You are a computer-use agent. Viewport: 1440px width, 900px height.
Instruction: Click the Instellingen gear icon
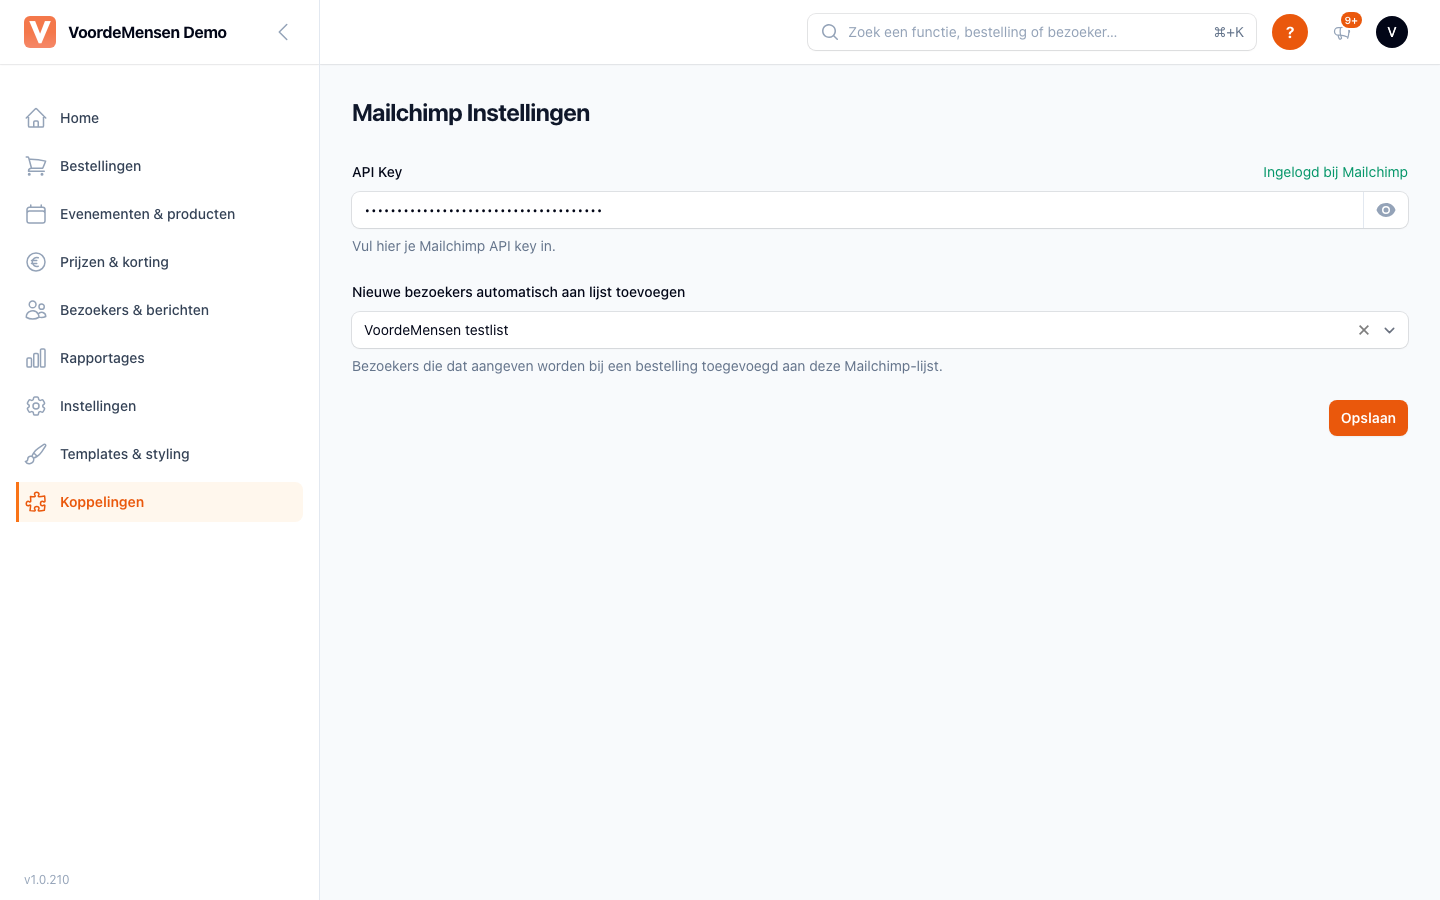coord(36,406)
